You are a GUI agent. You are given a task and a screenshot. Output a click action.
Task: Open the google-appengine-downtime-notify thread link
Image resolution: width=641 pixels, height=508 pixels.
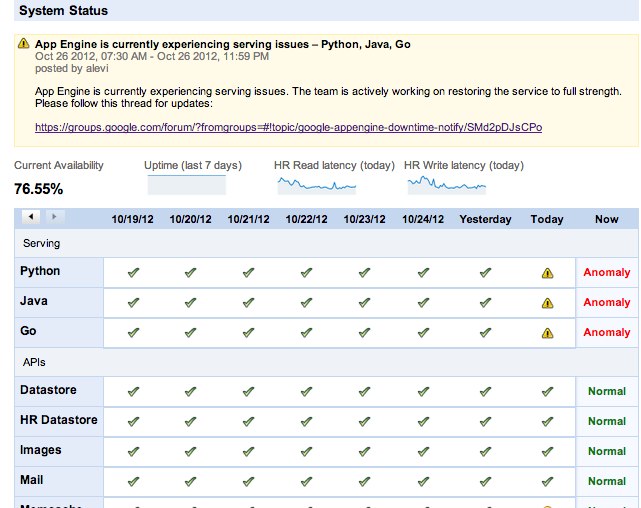click(x=288, y=128)
